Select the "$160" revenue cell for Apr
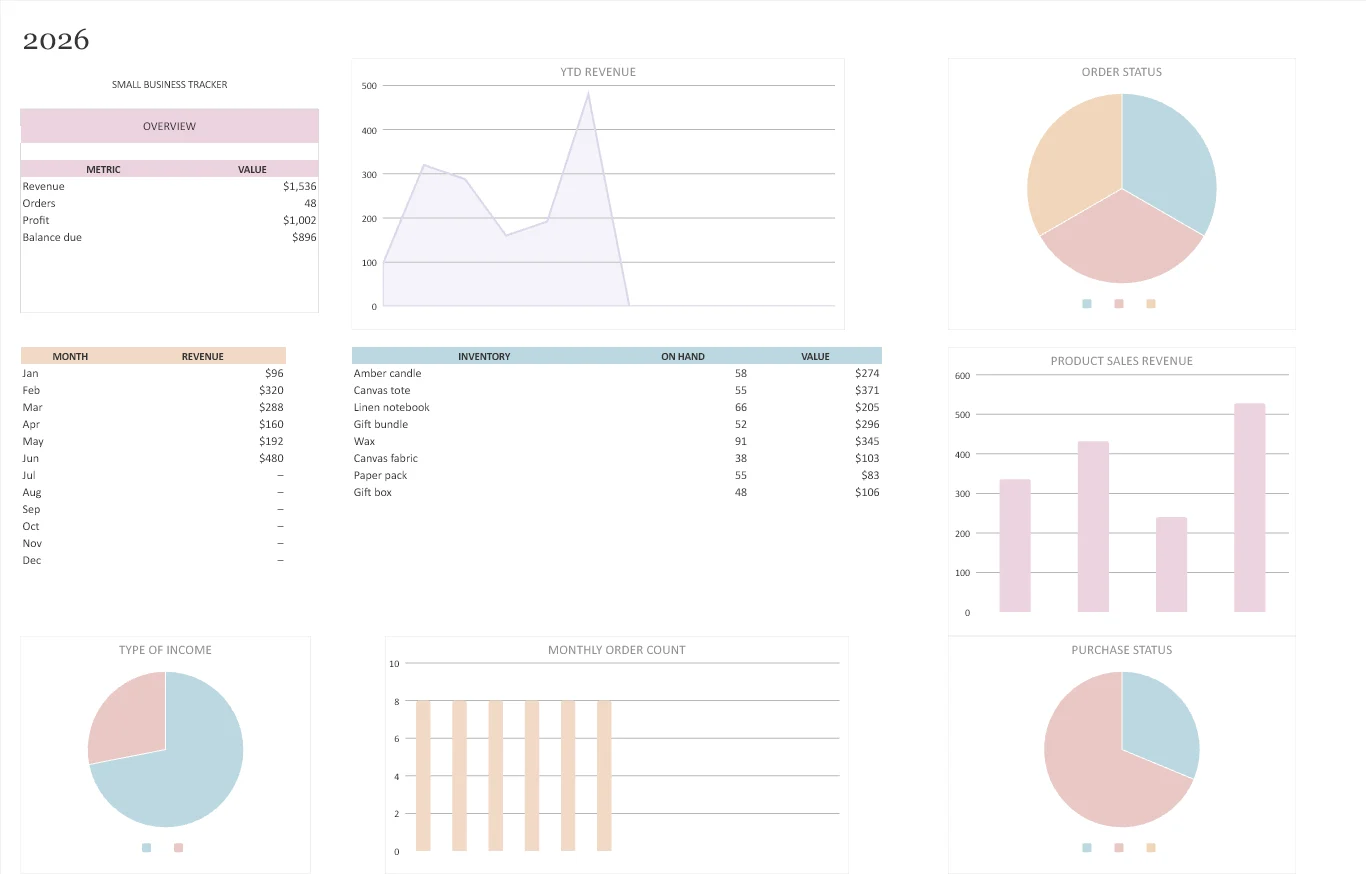Viewport: 1366px width, 874px height. [x=271, y=424]
